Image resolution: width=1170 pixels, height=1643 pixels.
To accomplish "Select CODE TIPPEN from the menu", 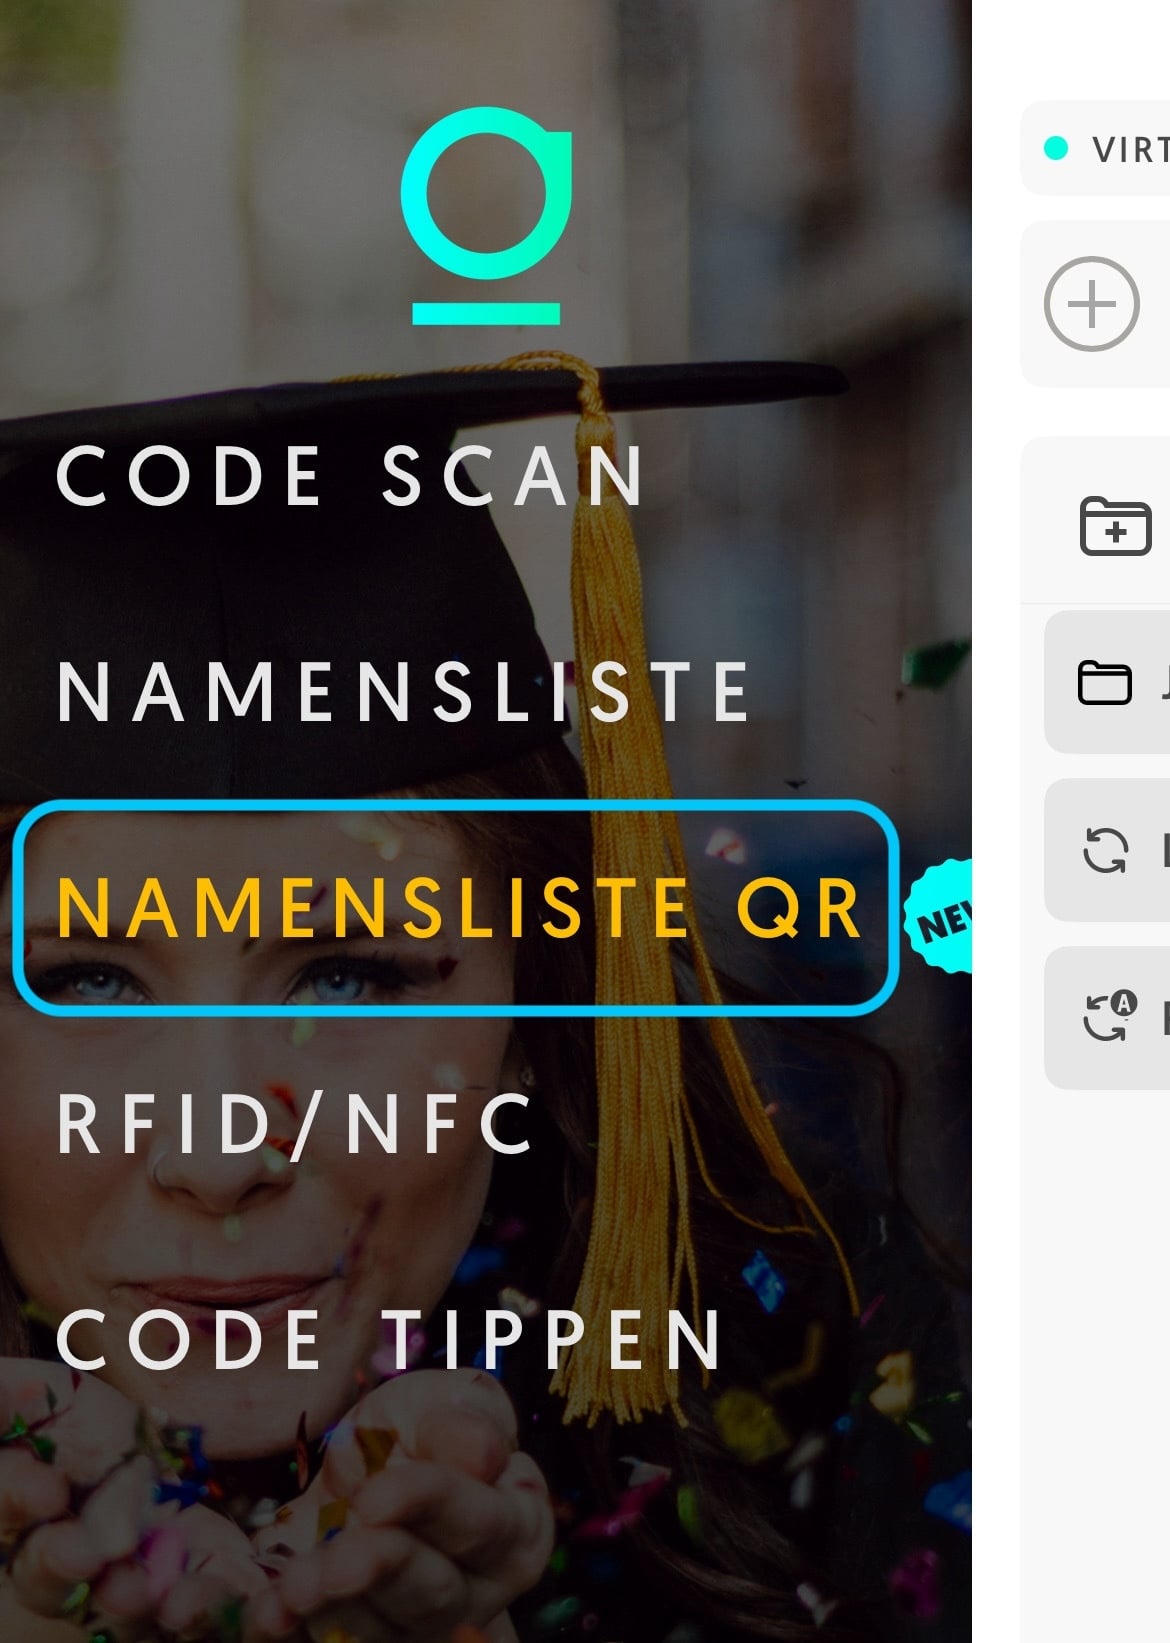I will 388,1340.
